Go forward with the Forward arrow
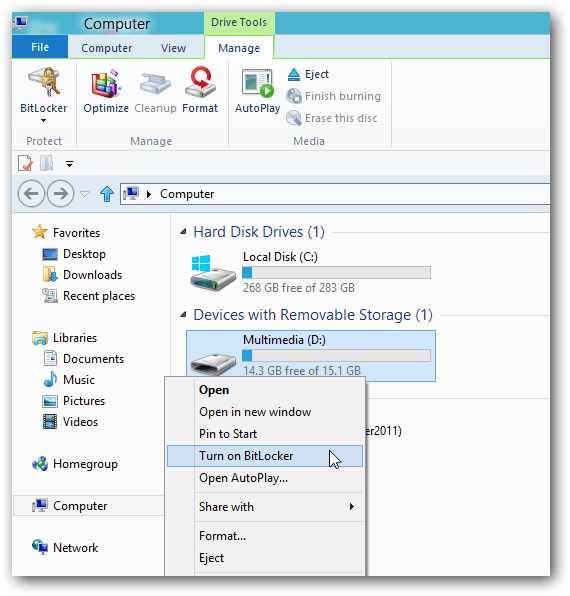 pyautogui.click(x=60, y=193)
